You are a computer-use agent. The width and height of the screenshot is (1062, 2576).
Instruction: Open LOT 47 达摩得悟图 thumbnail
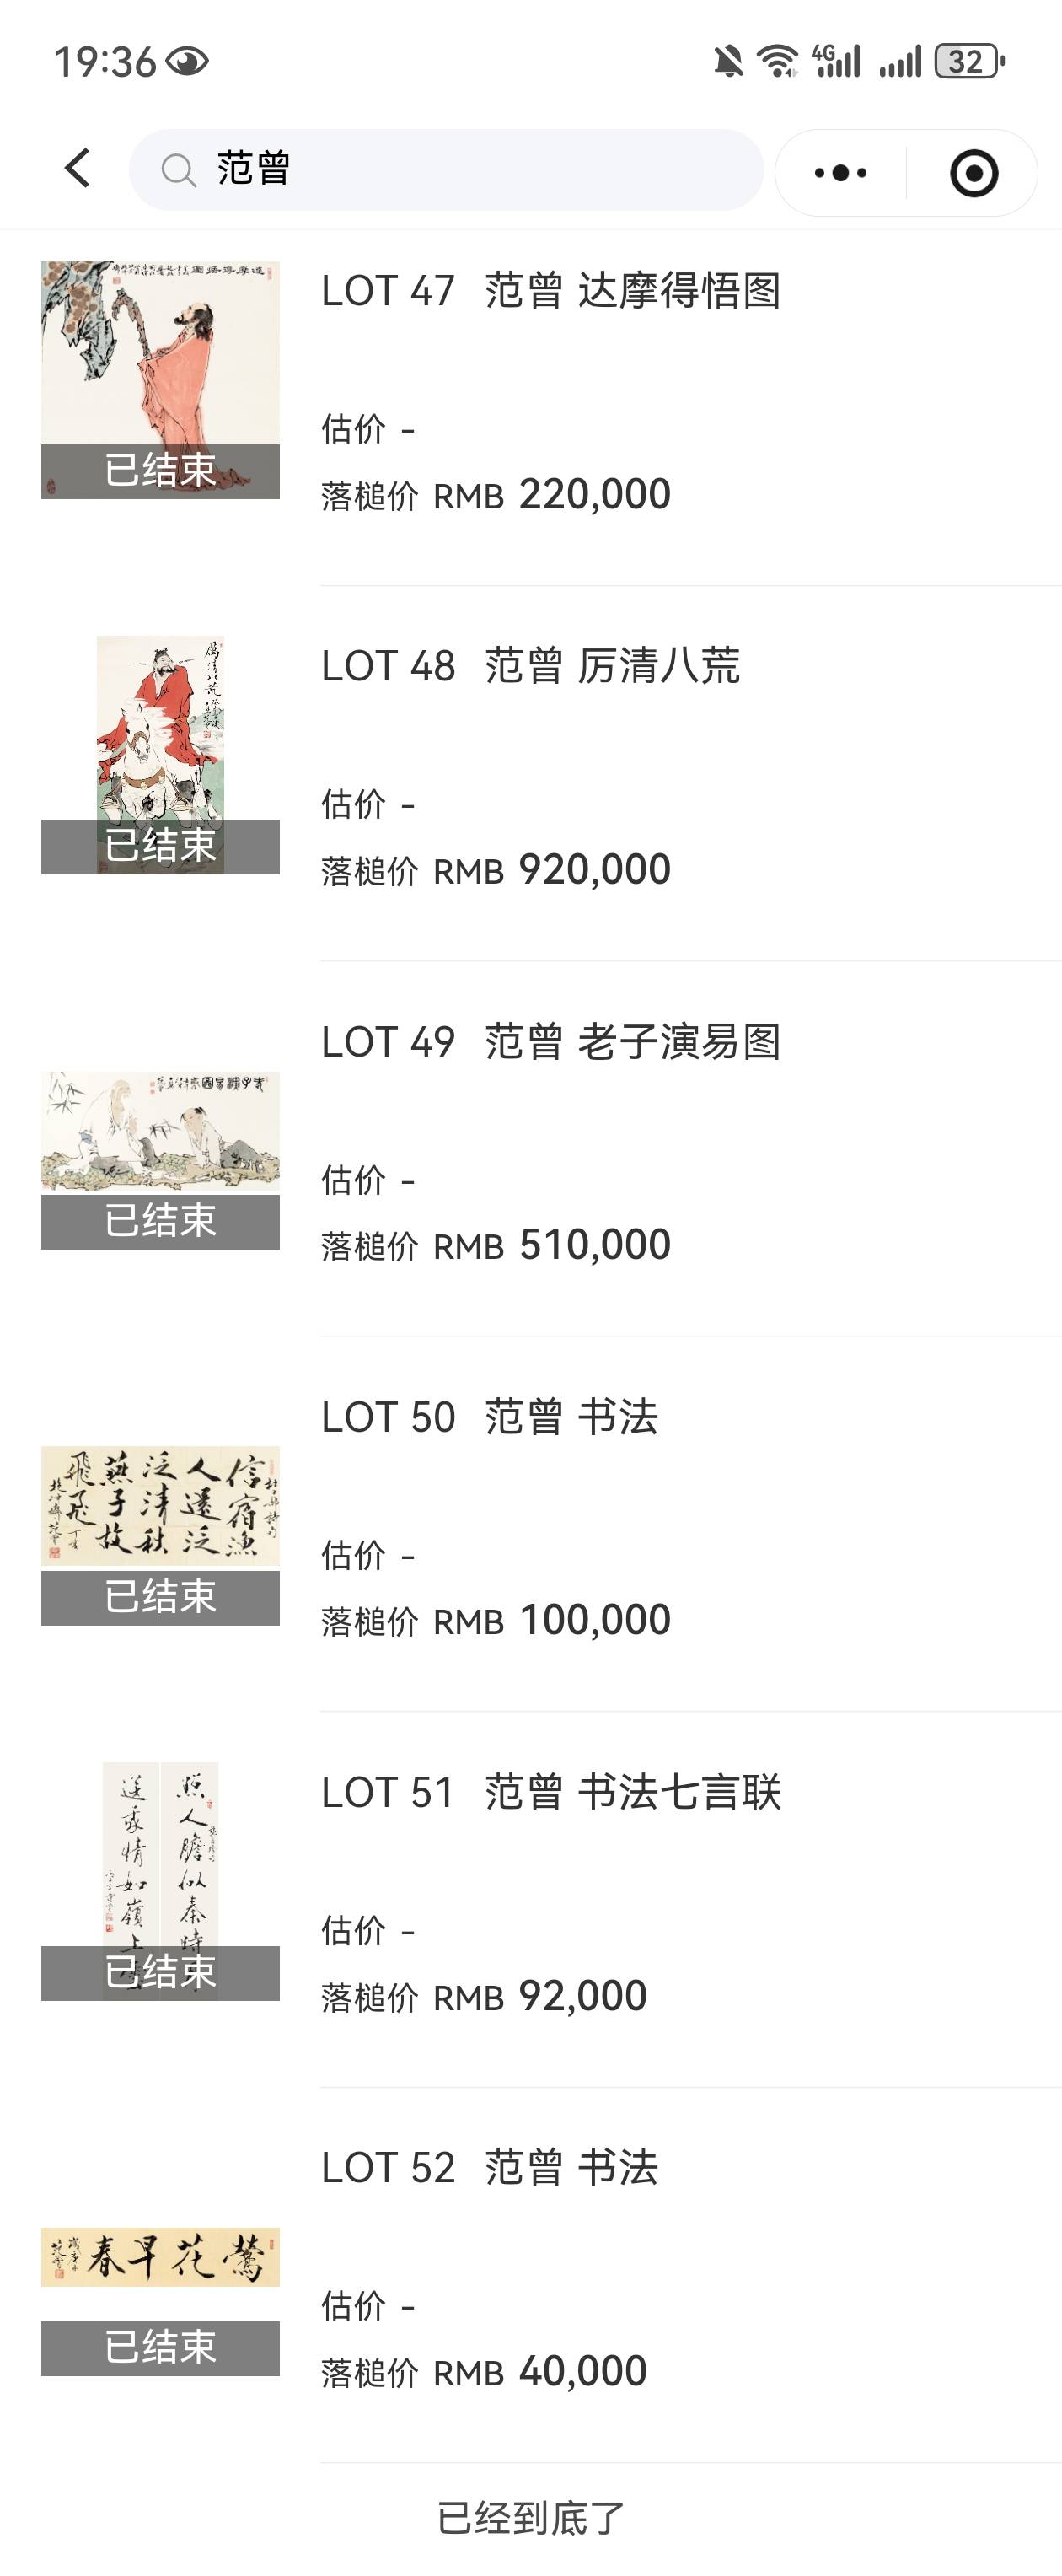coord(160,380)
